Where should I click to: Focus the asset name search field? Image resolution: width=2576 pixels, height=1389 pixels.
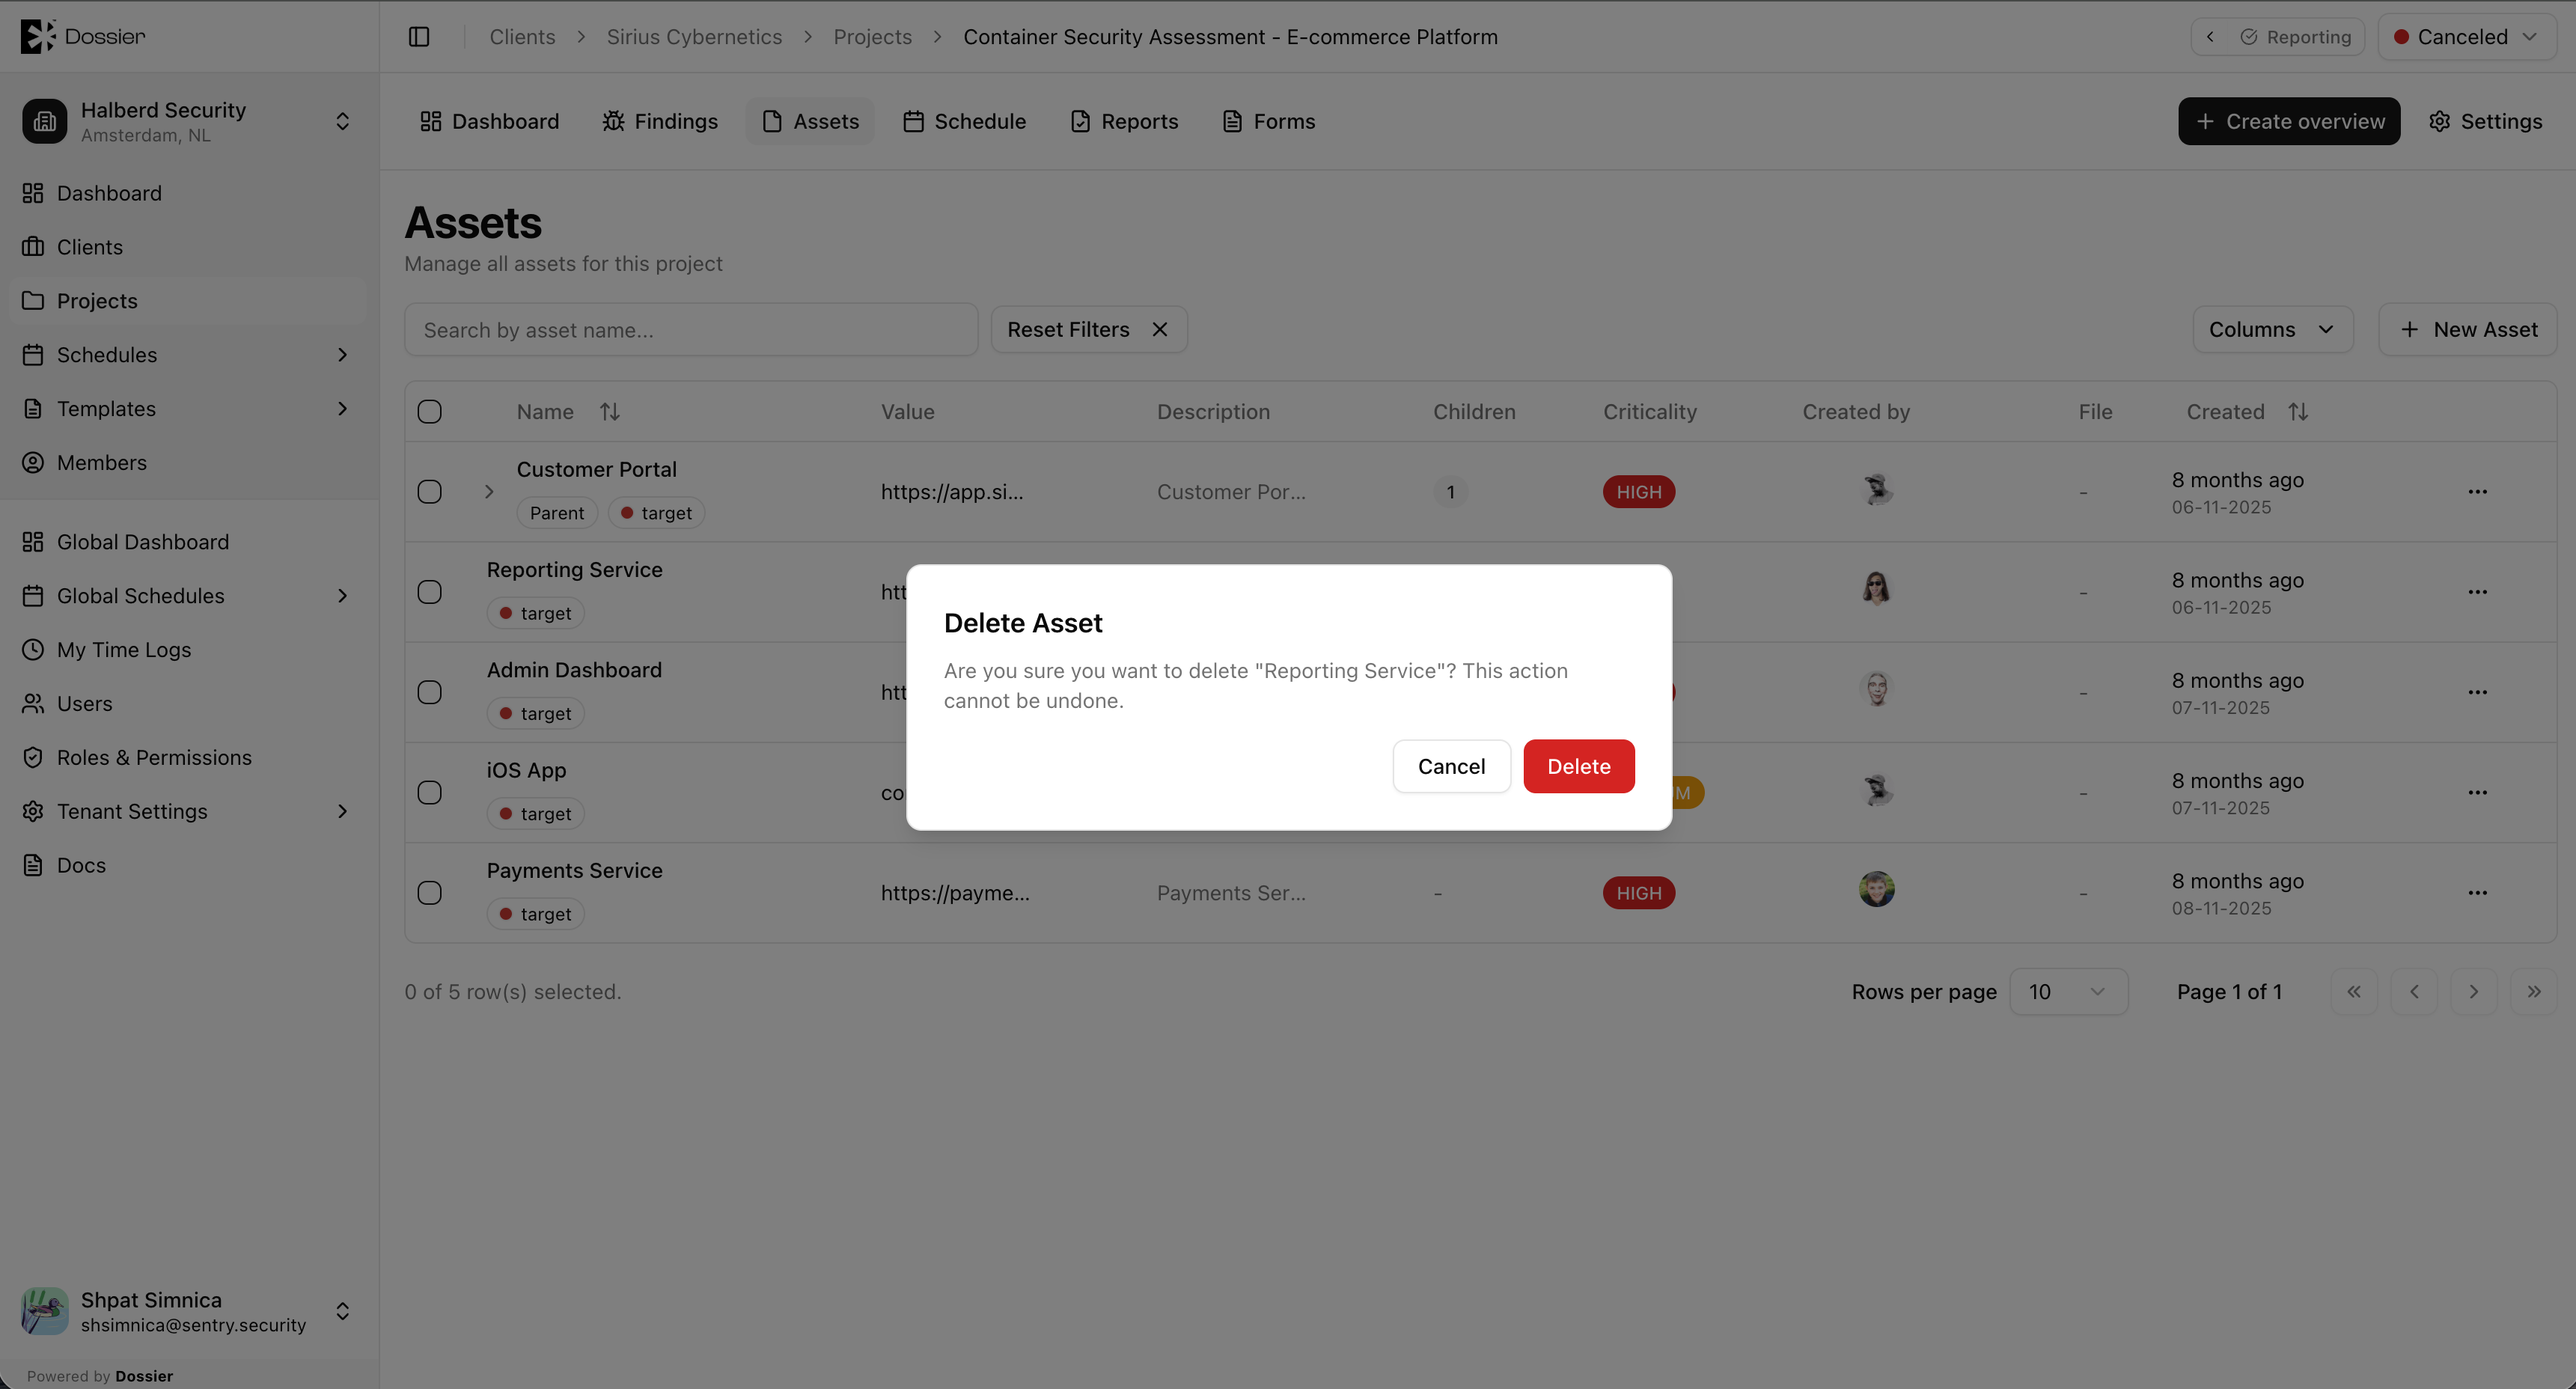tap(691, 329)
